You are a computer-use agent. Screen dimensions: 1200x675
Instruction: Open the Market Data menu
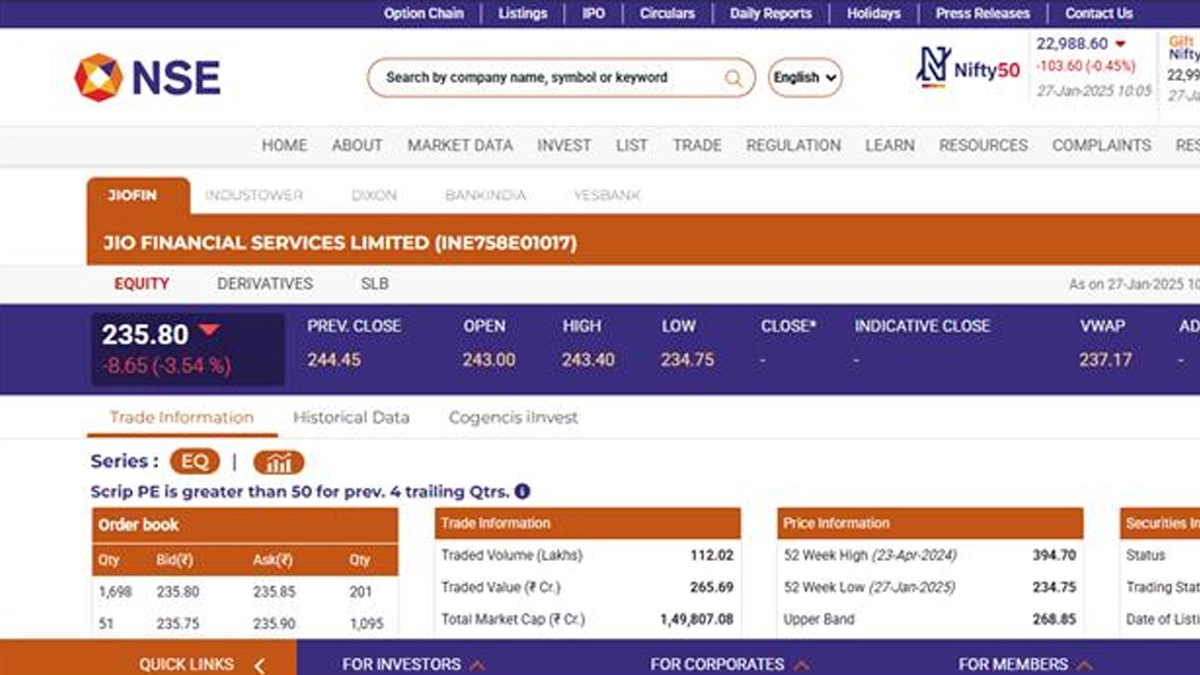point(460,145)
